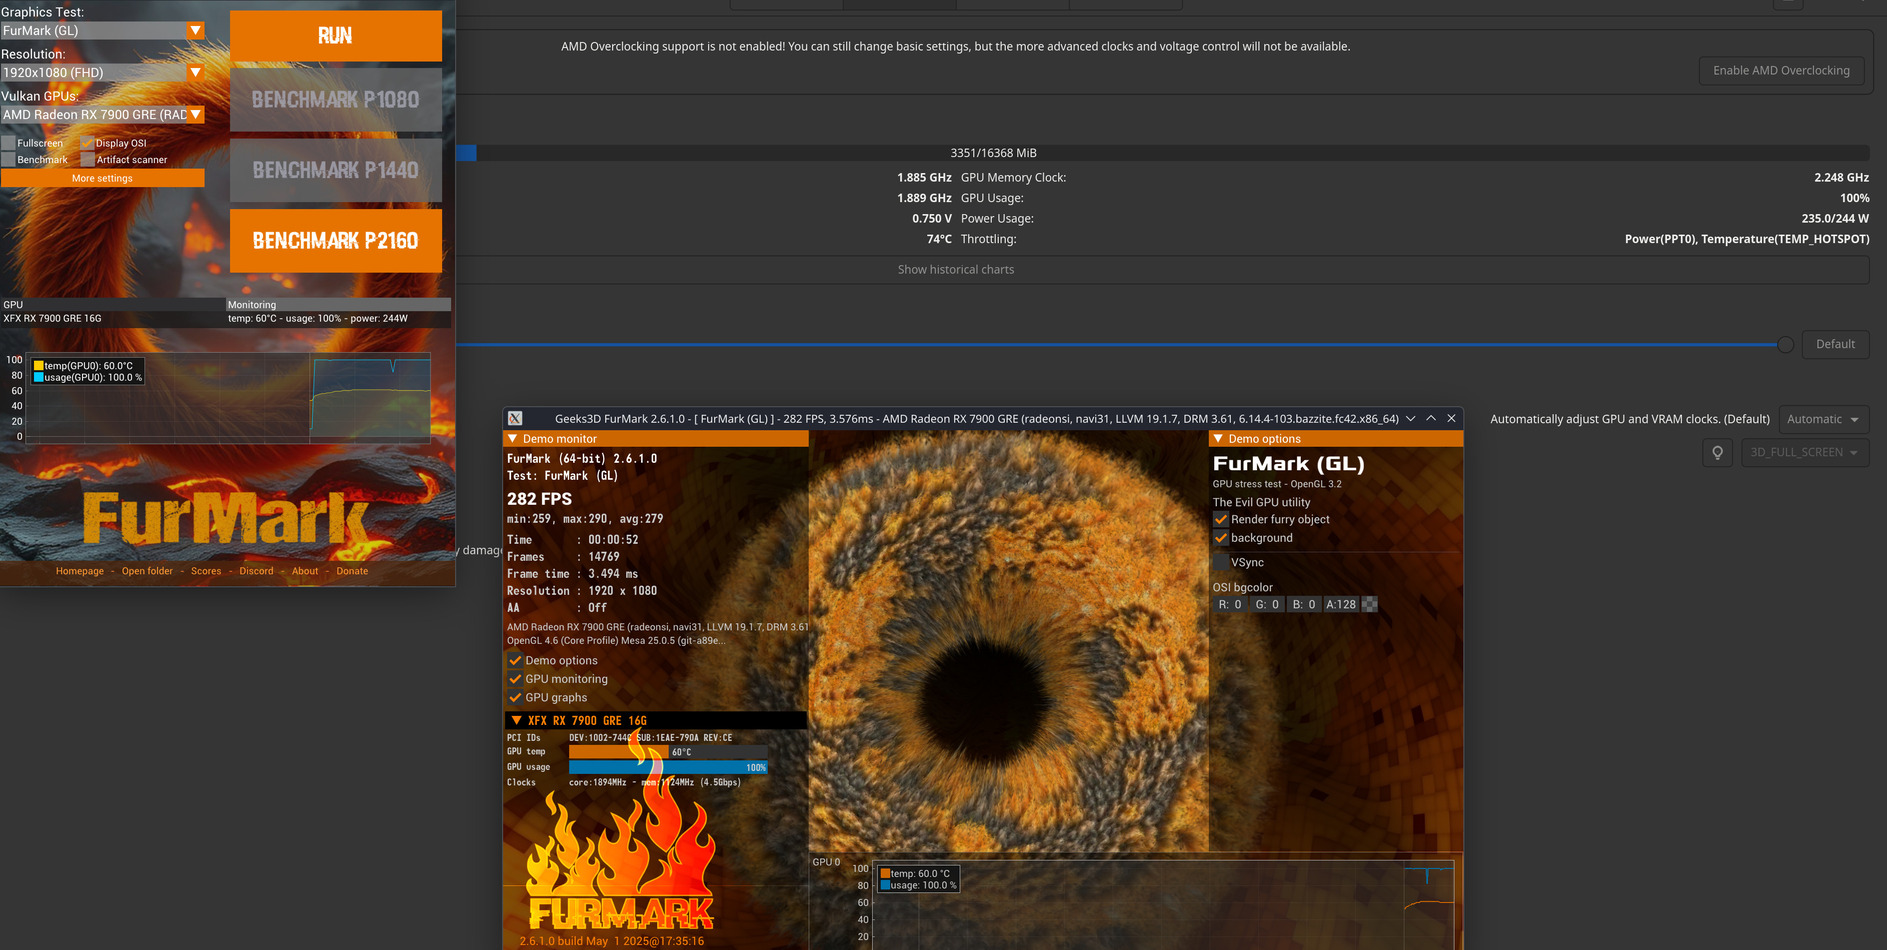Collapse the Demo monitor panel
Image resolution: width=1887 pixels, height=950 pixels.
pyautogui.click(x=513, y=439)
